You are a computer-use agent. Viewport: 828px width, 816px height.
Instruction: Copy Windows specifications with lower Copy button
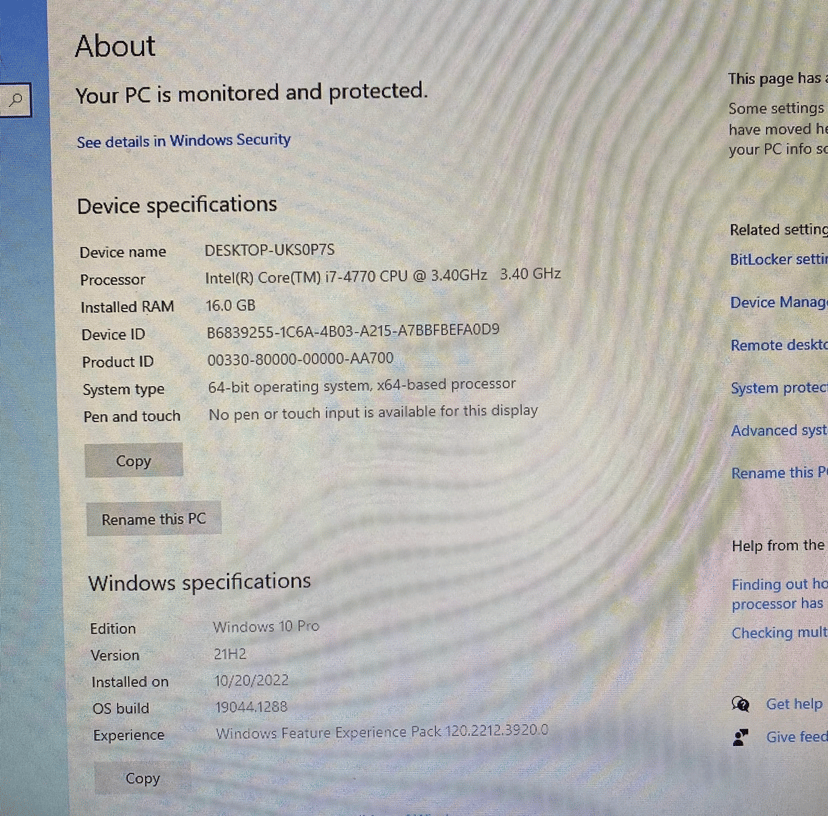tap(143, 778)
